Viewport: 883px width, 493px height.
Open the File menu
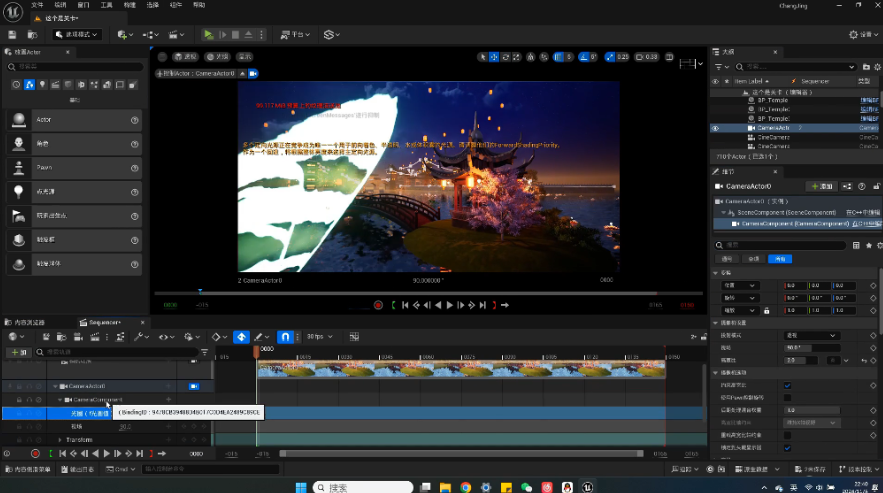tap(37, 5)
